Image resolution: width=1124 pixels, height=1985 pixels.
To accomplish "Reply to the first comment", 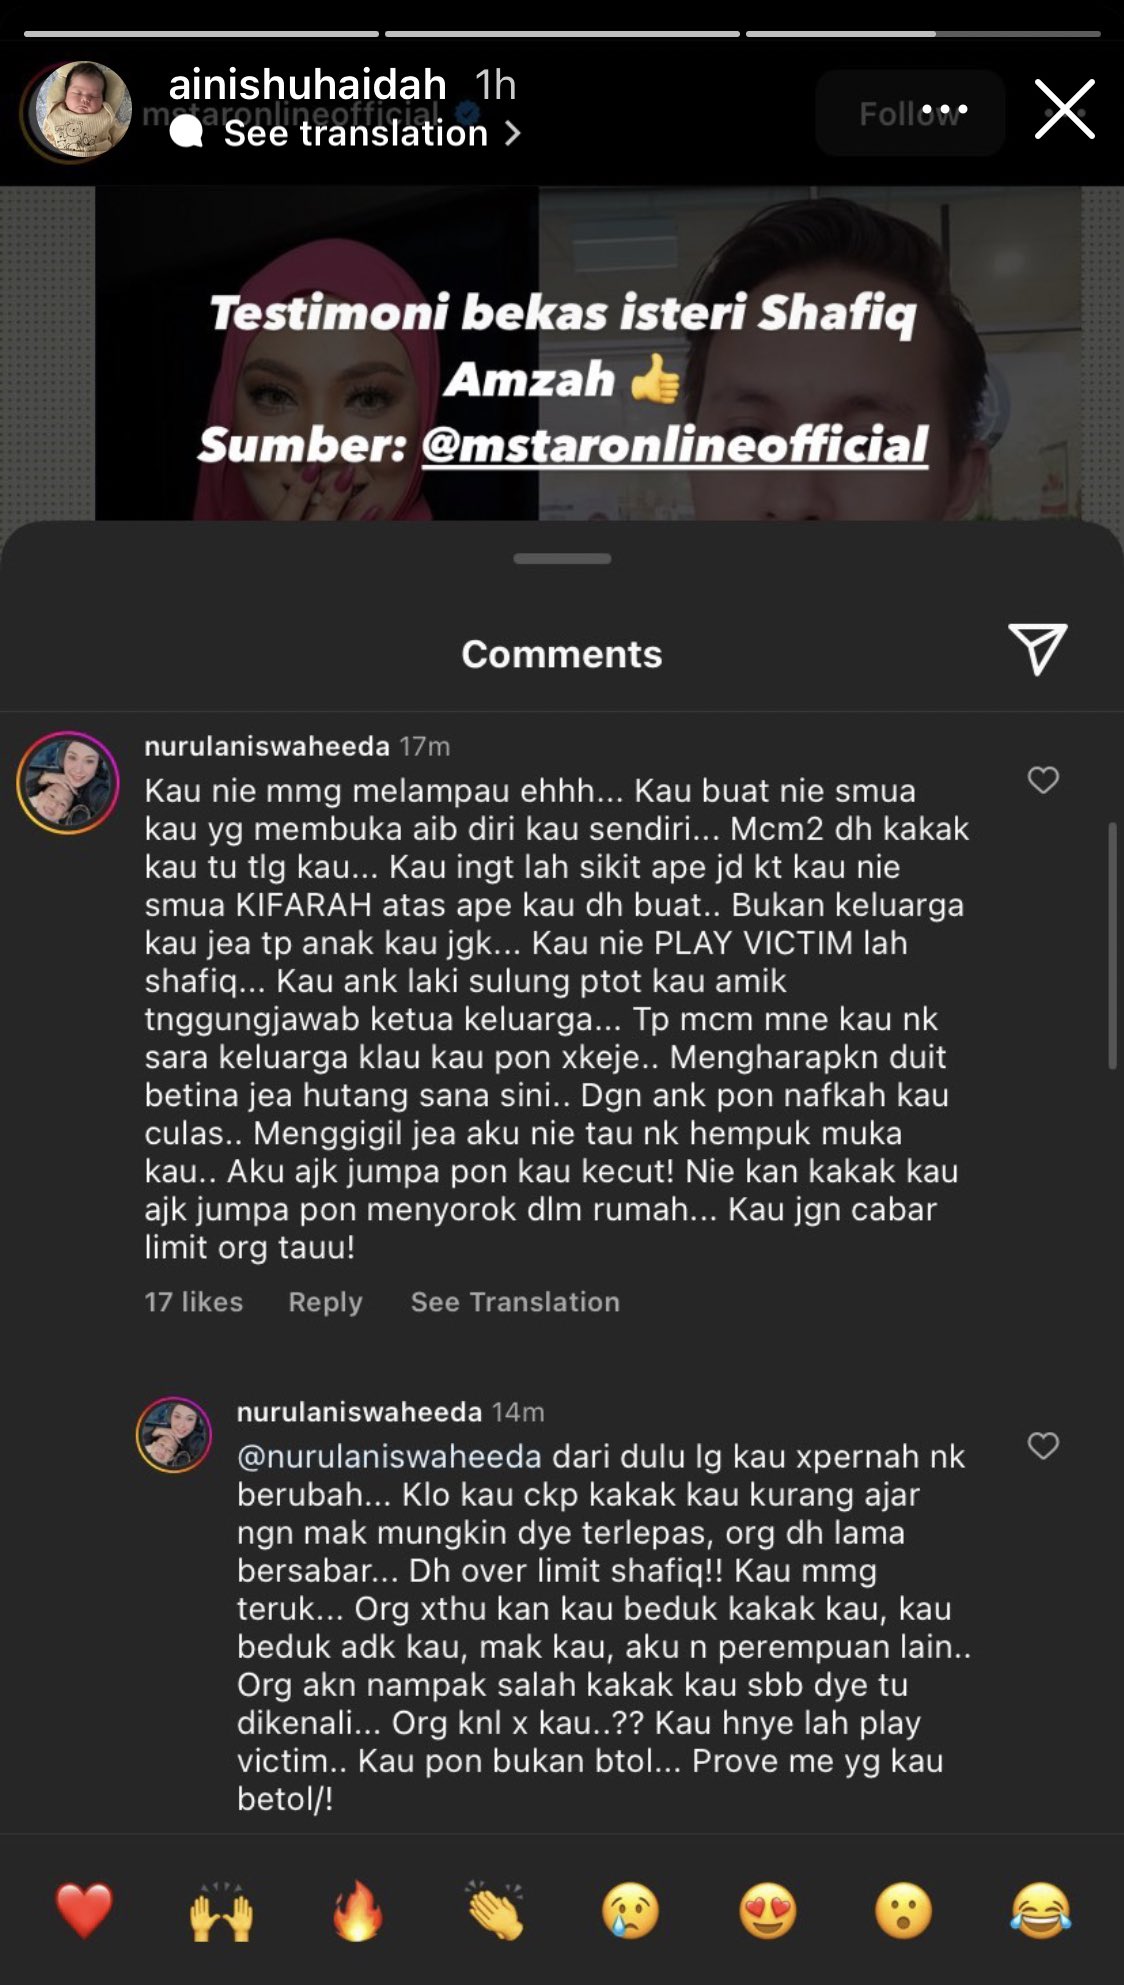I will [x=325, y=1302].
